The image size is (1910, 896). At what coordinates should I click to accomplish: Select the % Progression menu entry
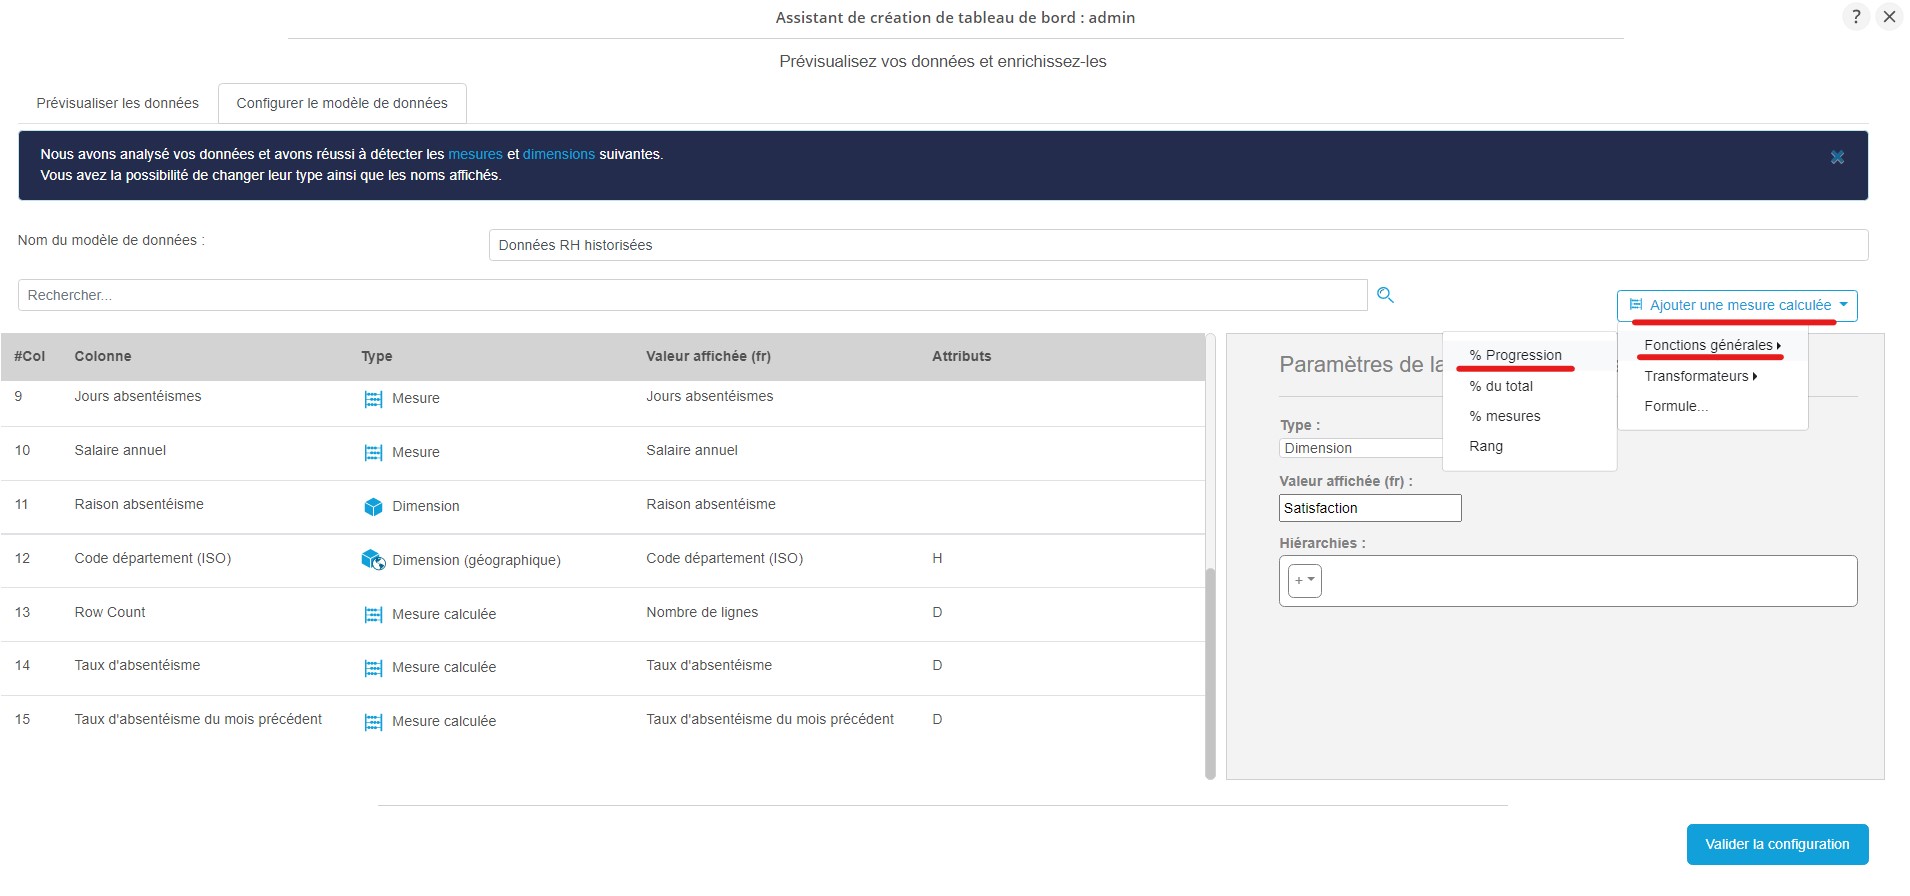[x=1515, y=356]
